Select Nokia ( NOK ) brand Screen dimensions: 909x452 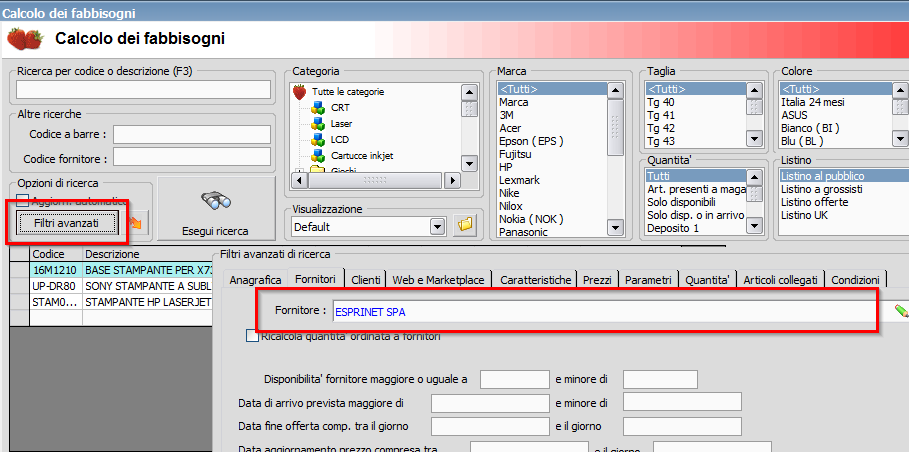click(531, 219)
